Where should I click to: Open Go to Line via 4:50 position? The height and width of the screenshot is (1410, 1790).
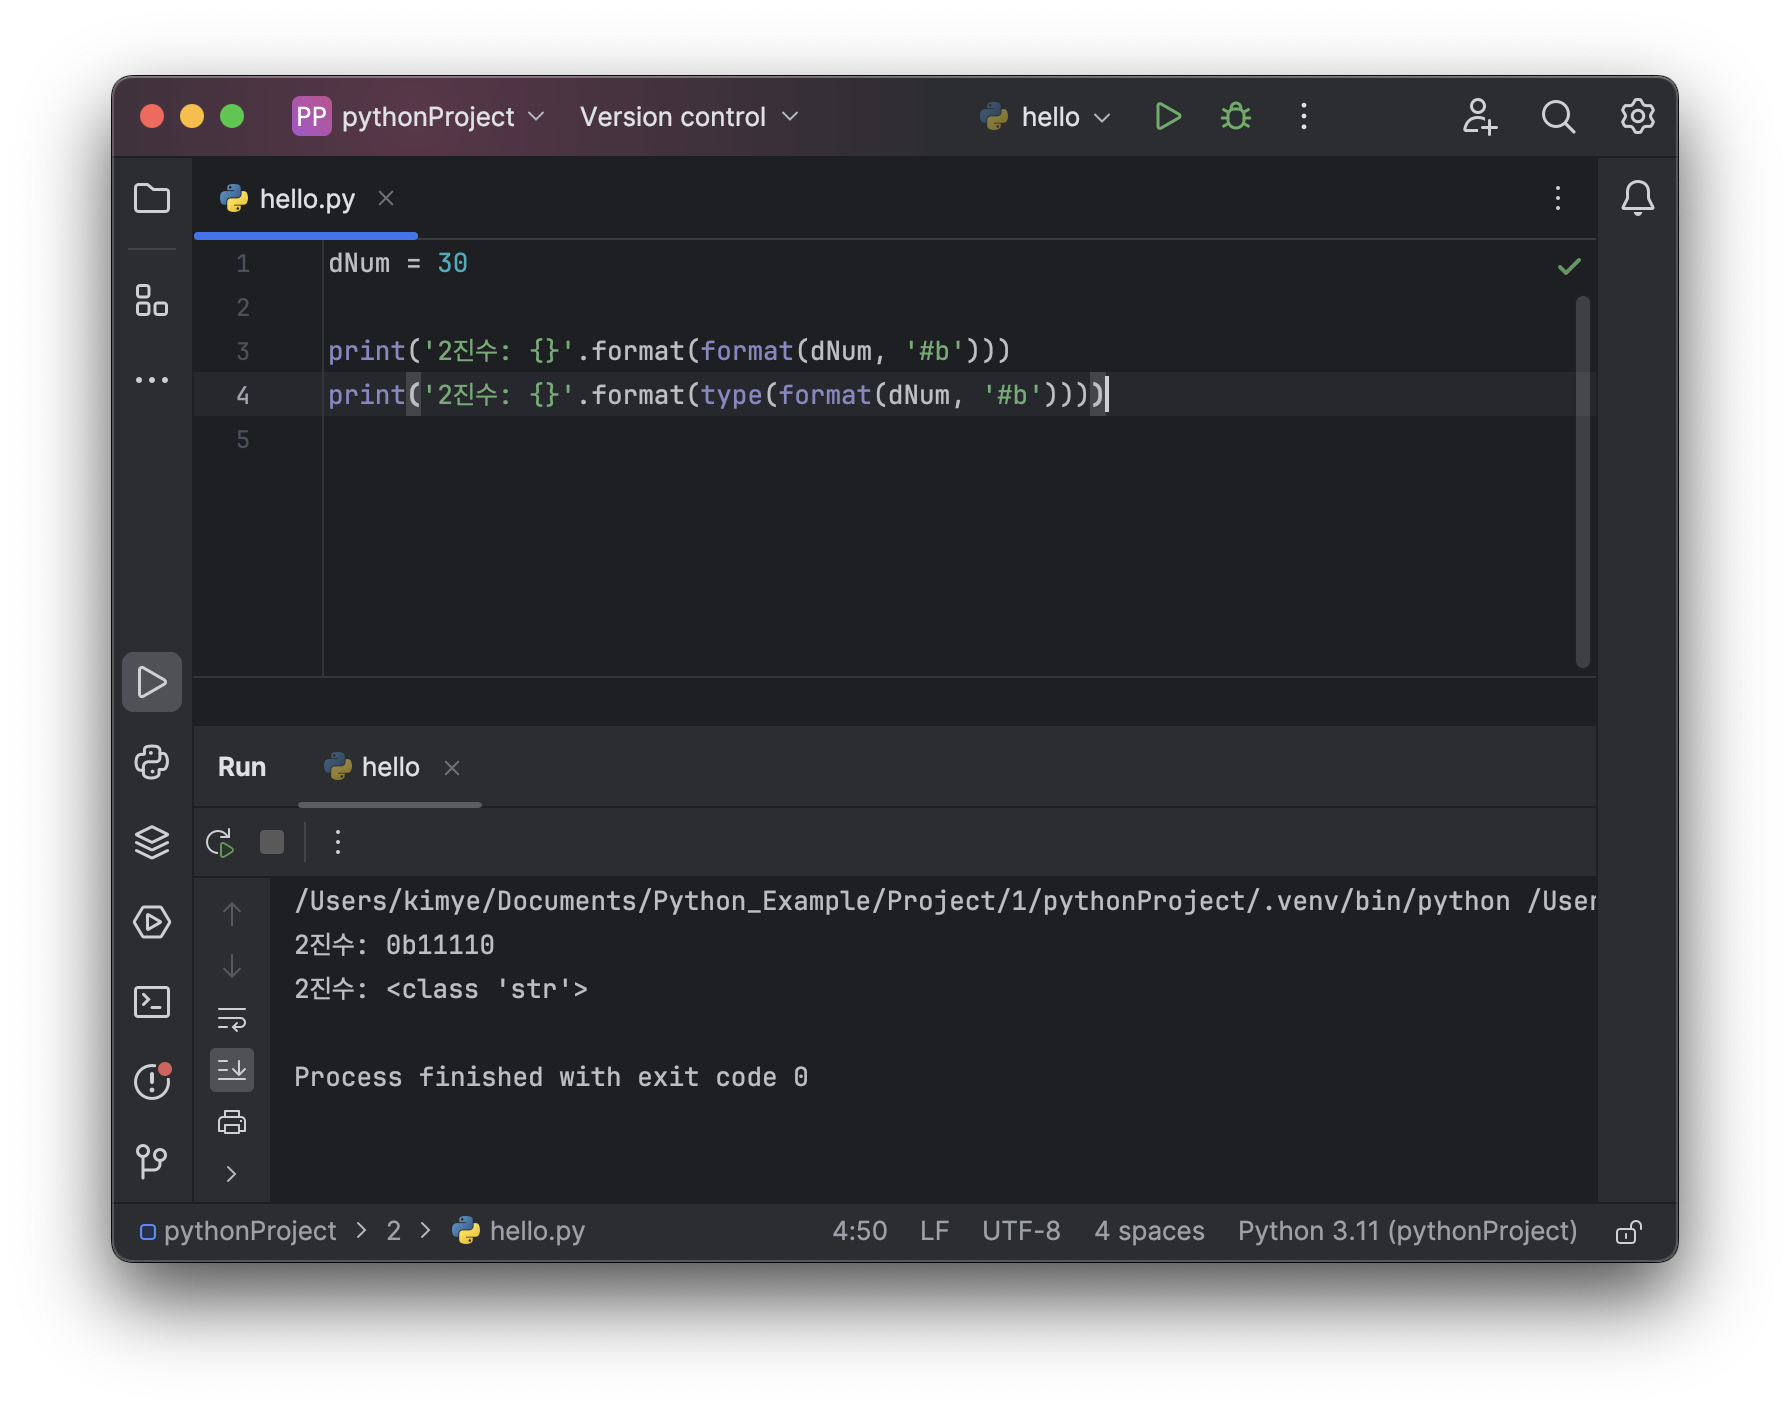click(x=859, y=1231)
